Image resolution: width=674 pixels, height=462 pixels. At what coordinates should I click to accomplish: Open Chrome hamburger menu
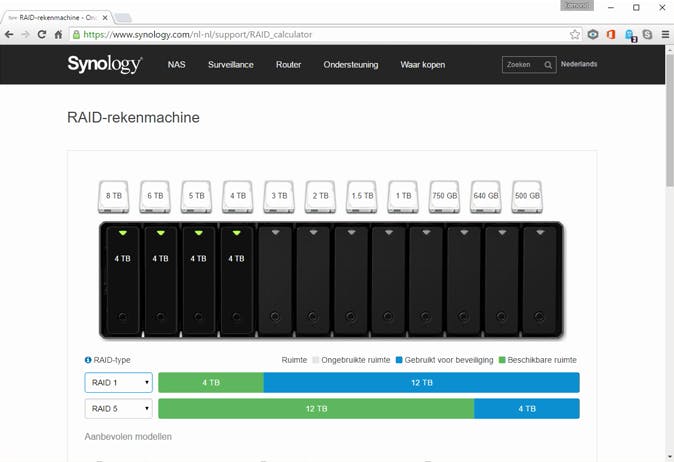pyautogui.click(x=665, y=34)
